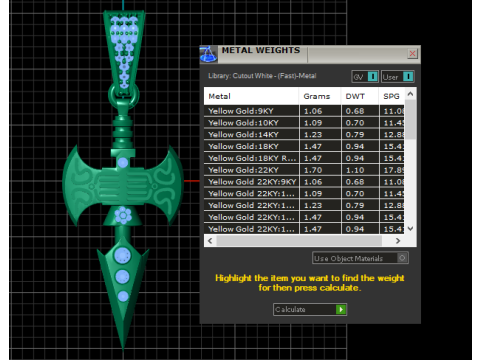Click the green arrow on Calculate

[341, 309]
